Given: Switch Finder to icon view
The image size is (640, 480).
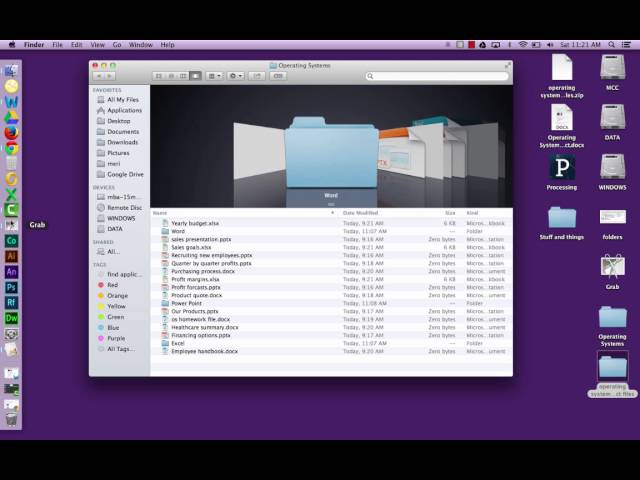Looking at the screenshot, I should click(159, 76).
